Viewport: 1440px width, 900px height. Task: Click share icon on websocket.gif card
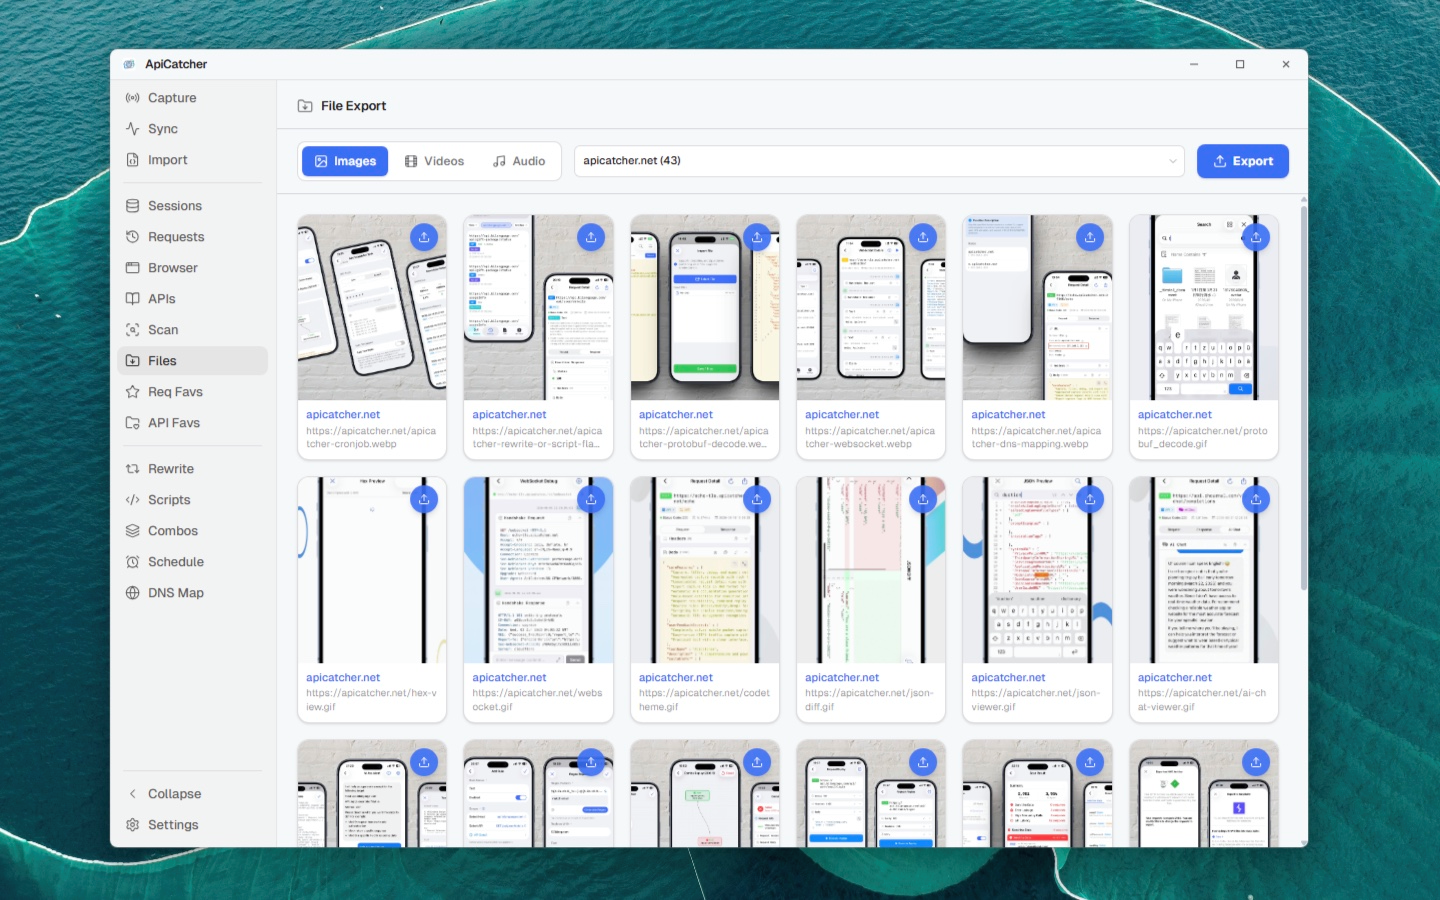tap(591, 499)
